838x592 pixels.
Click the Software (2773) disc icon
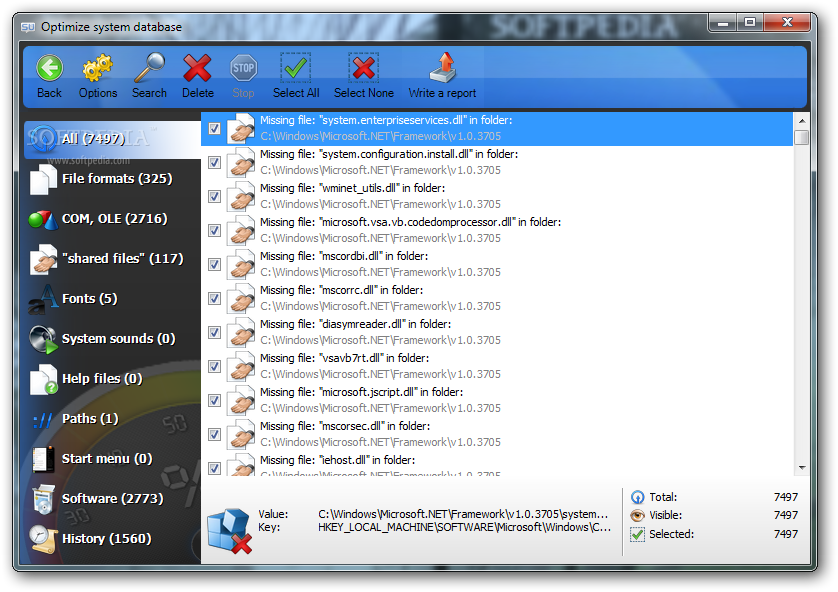pos(43,499)
